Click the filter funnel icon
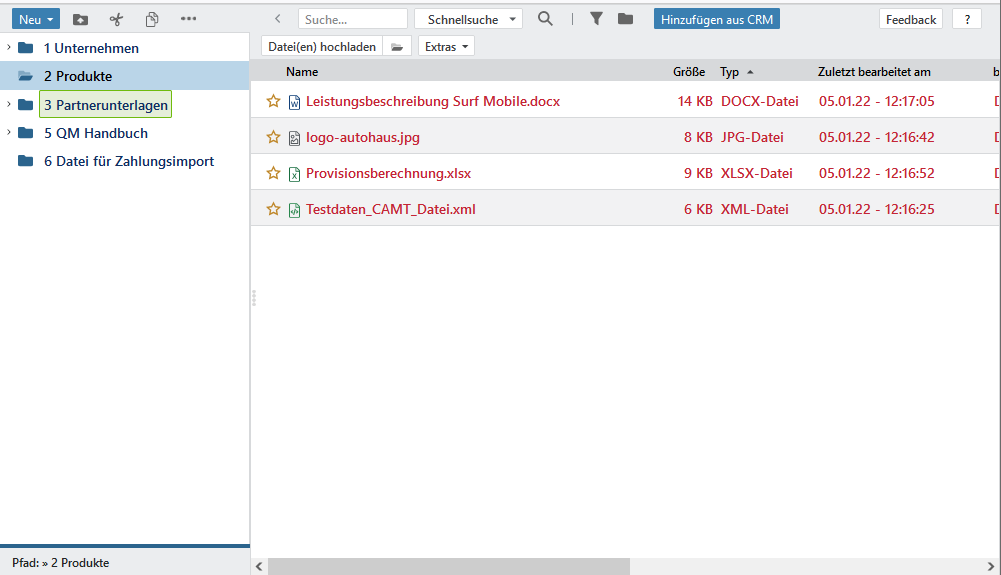Viewport: 1001px width, 575px height. [x=596, y=19]
